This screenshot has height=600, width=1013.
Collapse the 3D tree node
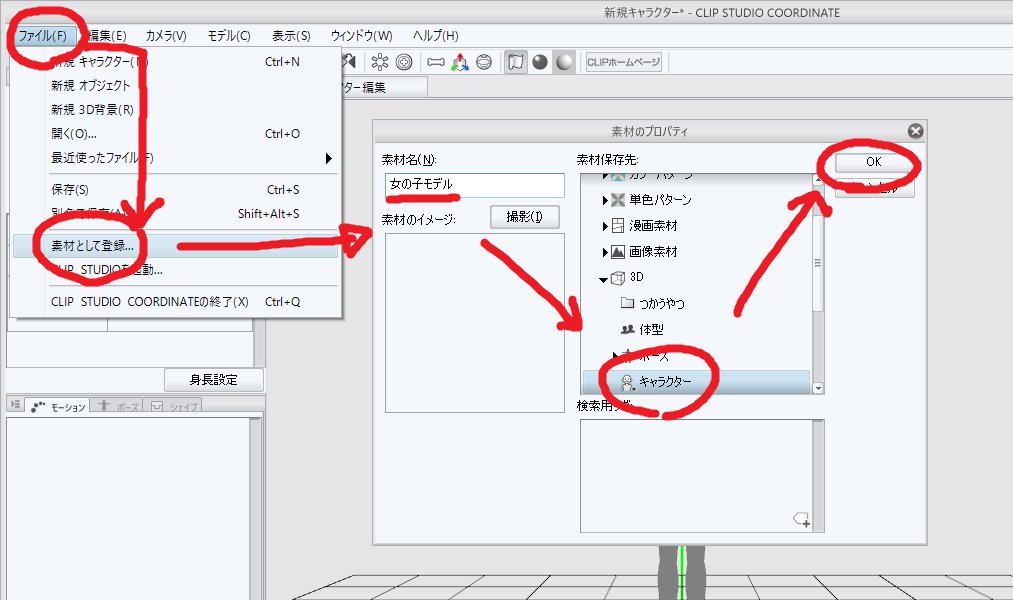point(603,279)
